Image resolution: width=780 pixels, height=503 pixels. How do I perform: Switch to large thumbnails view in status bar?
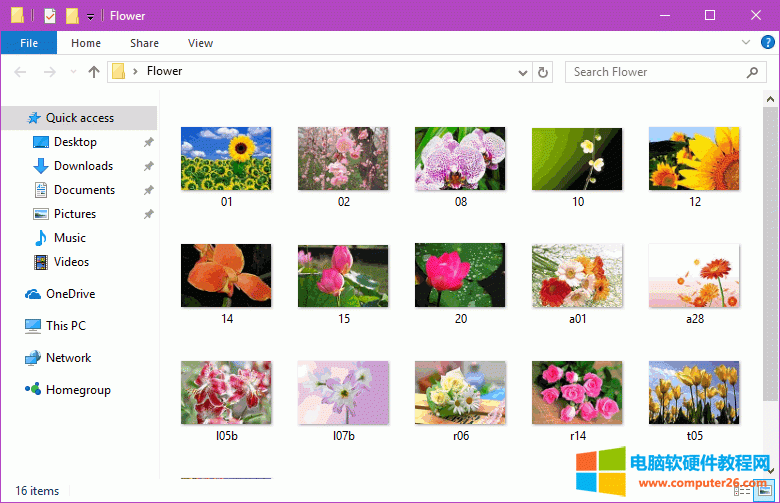pyautogui.click(x=764, y=491)
